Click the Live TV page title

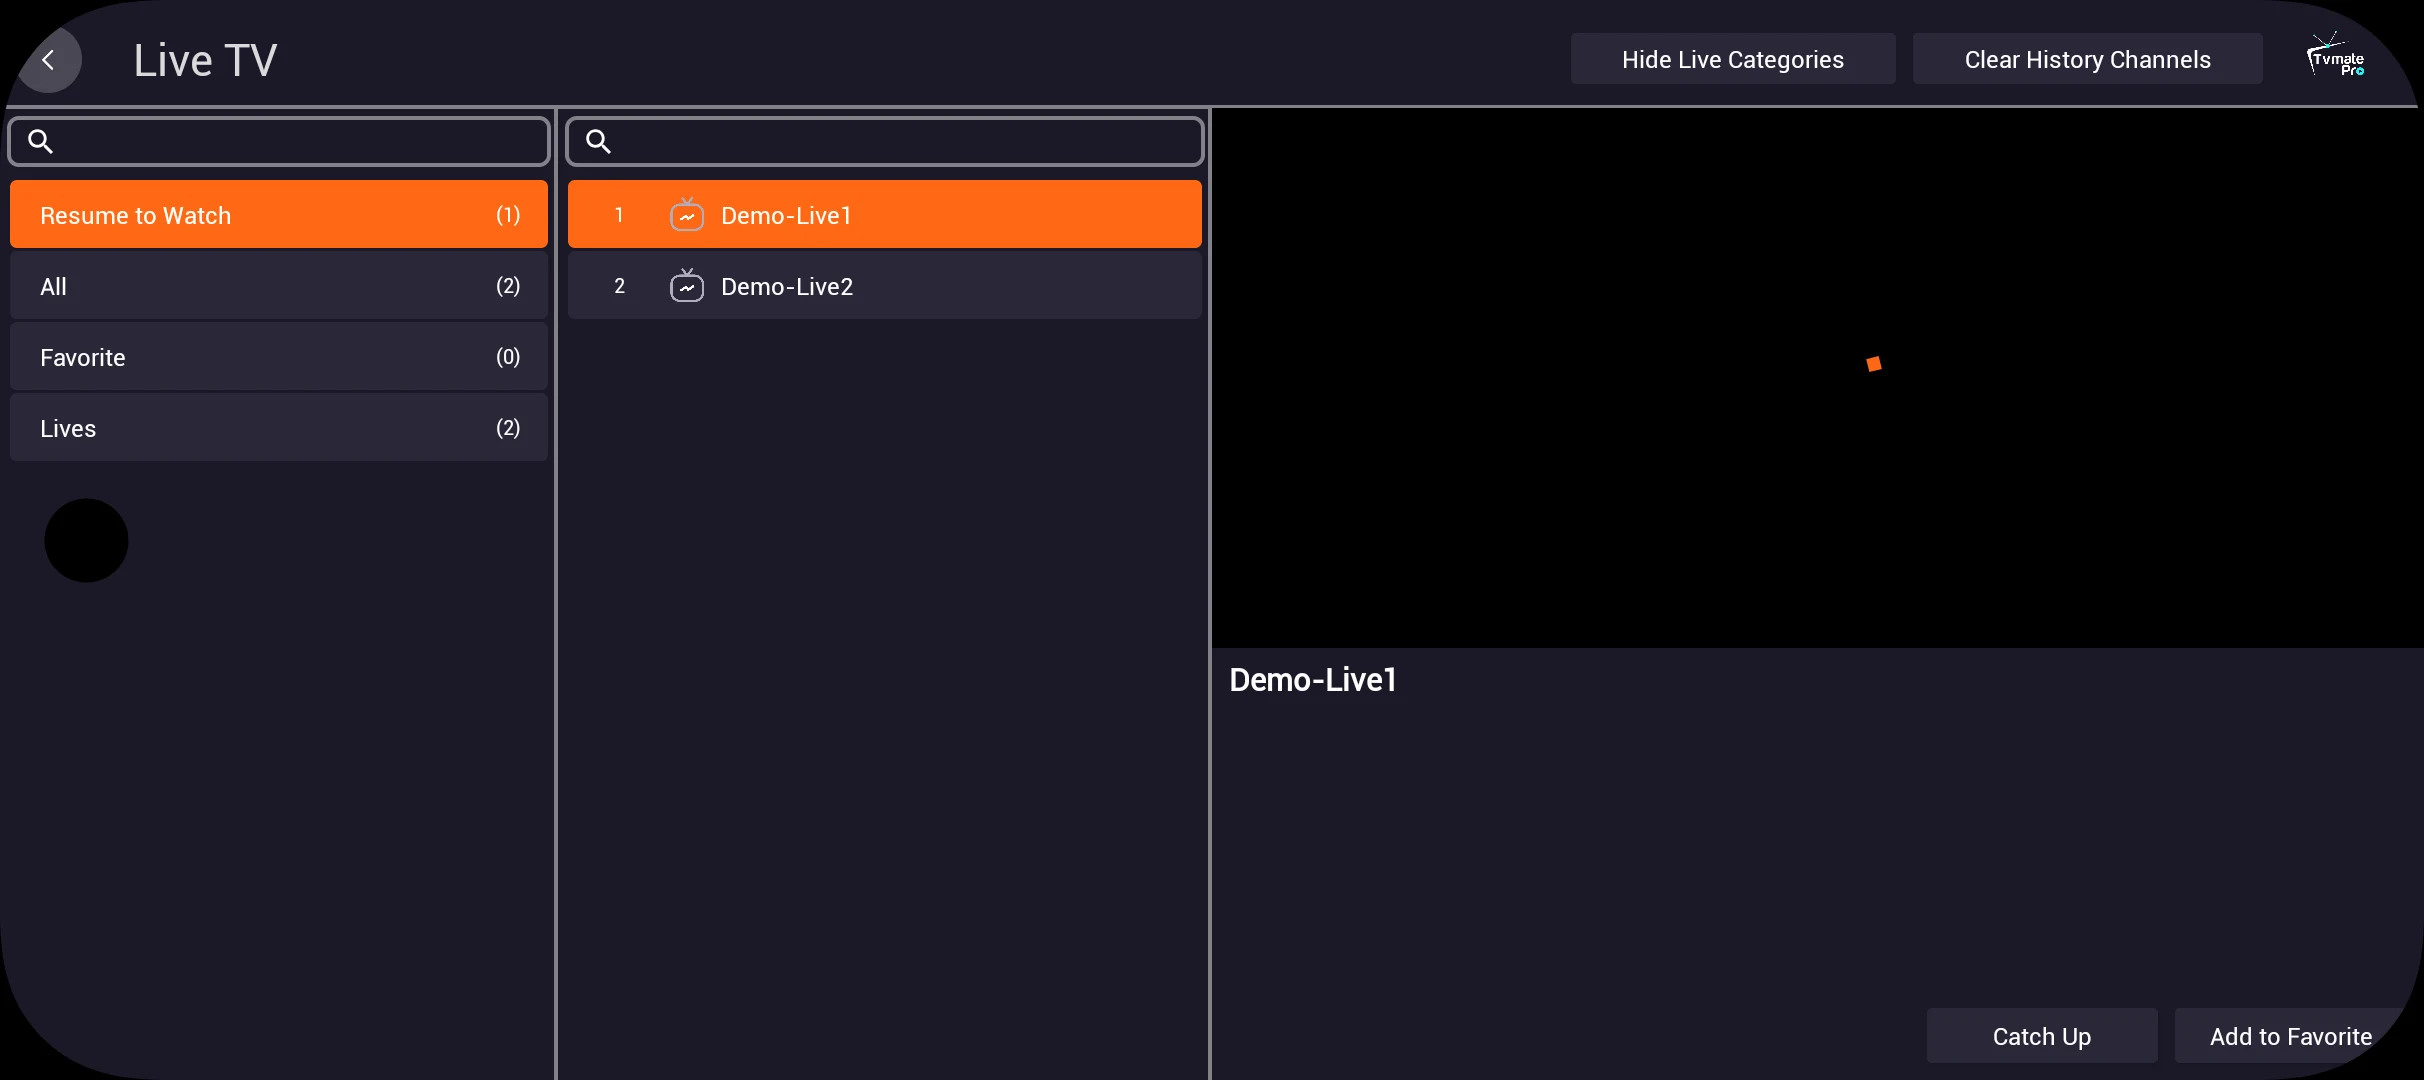tap(205, 60)
